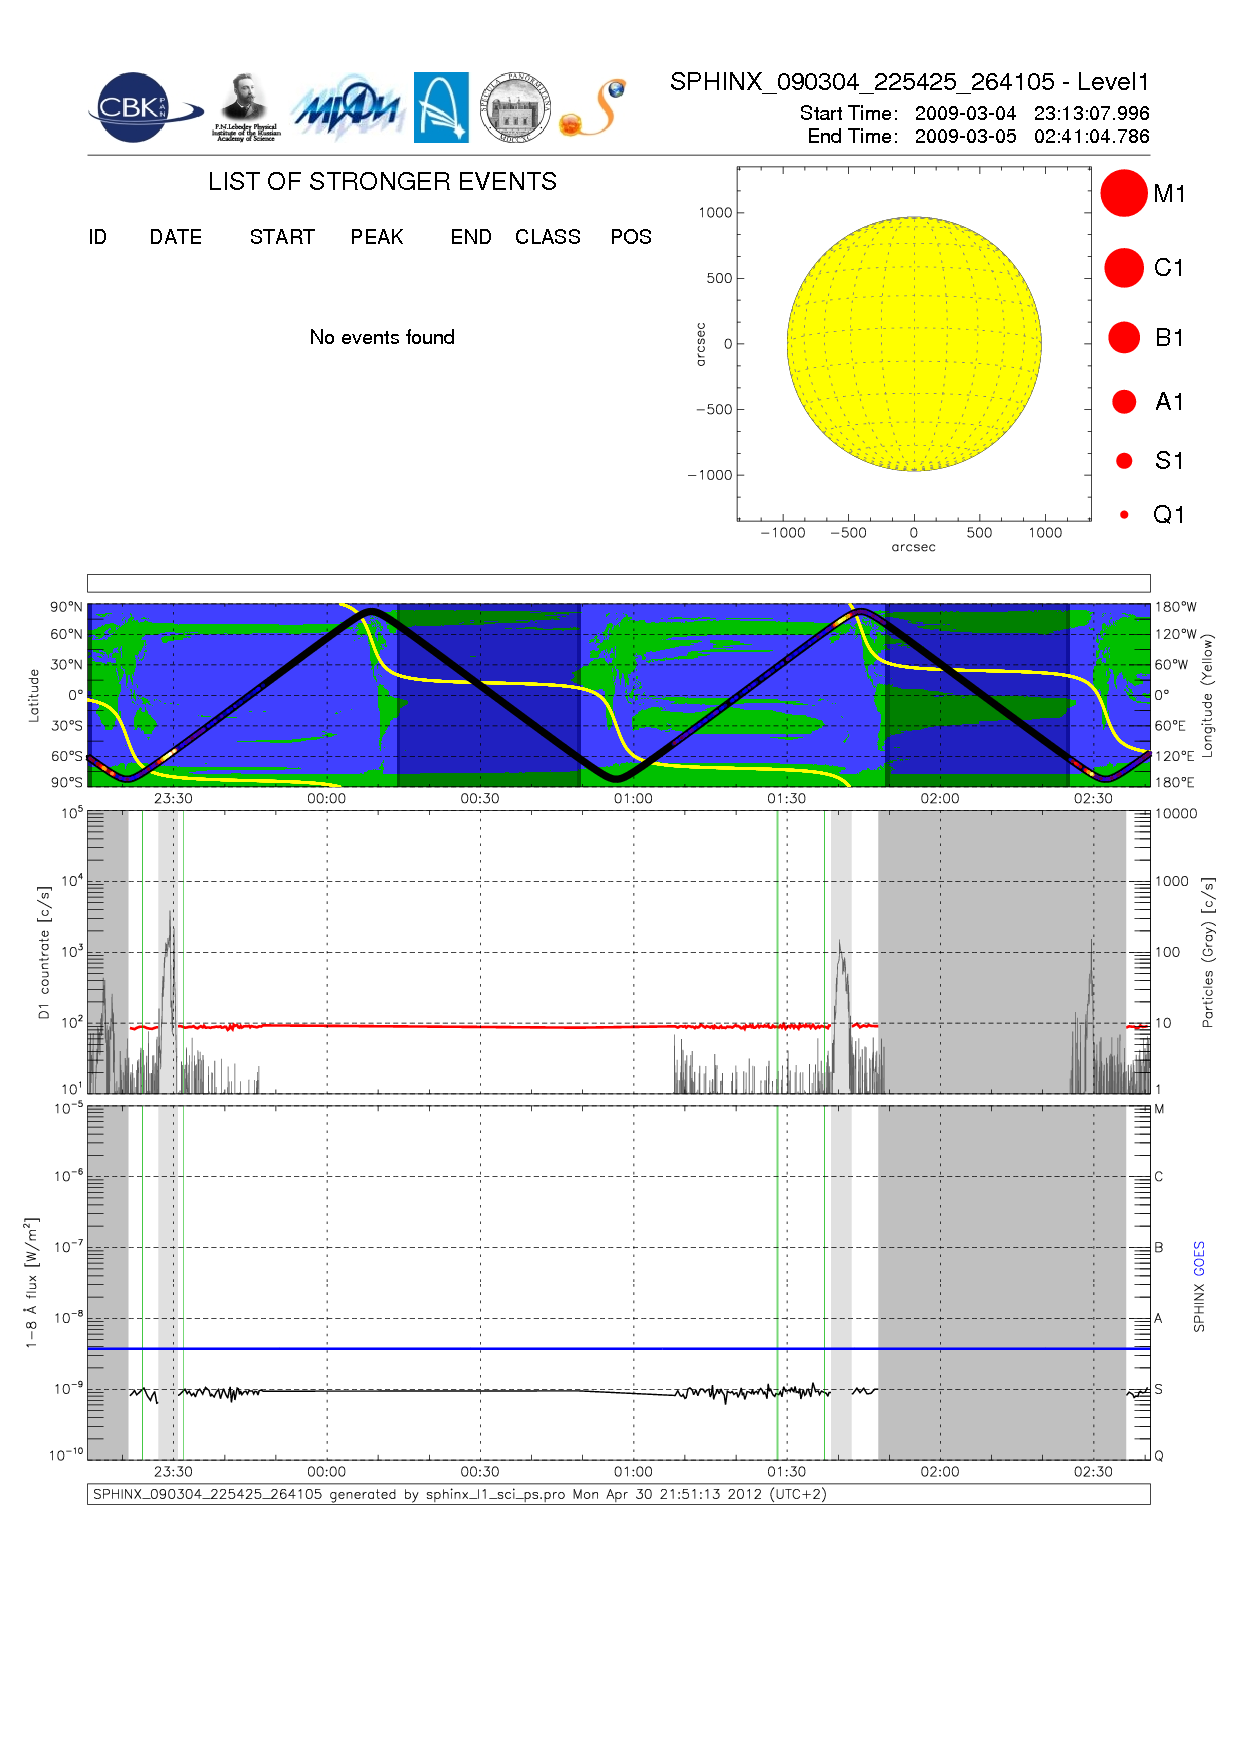Viewport: 1240px width, 1754px height.
Task: Click the LIST OF STRONGER EVENTS heading
Action: 382,182
